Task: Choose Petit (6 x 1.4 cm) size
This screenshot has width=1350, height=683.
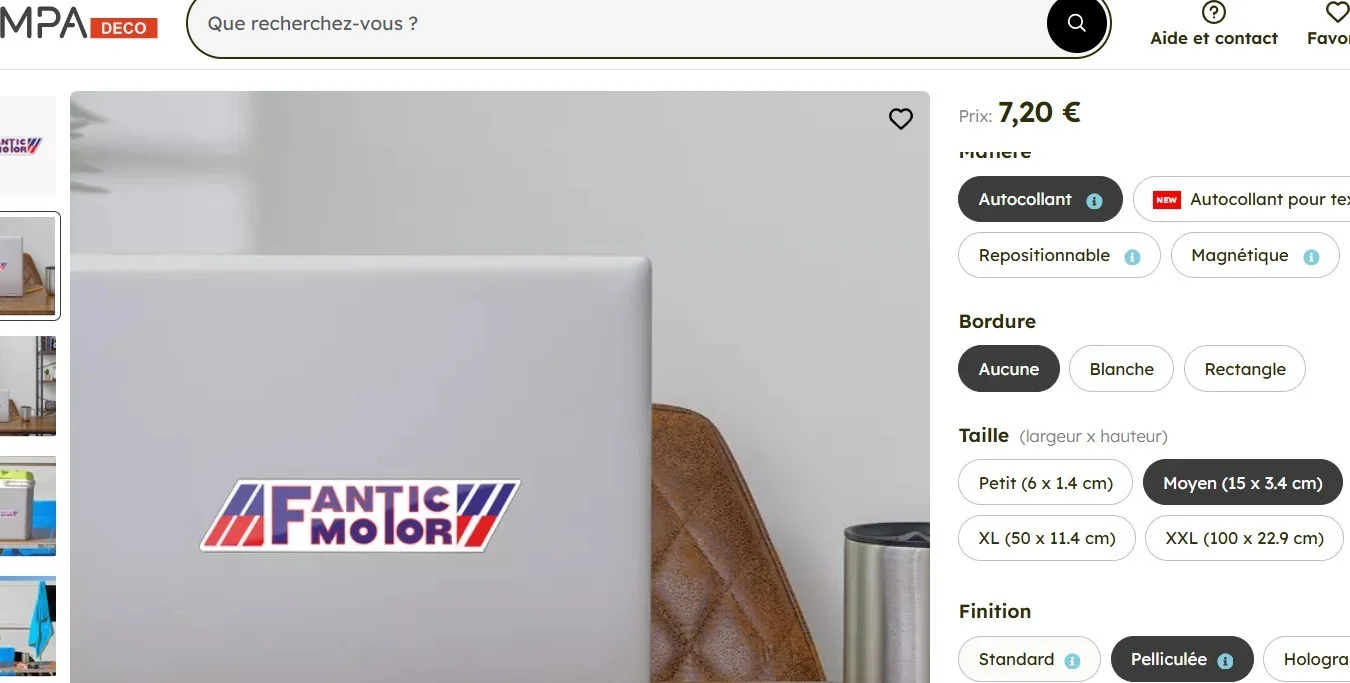Action: click(1045, 483)
